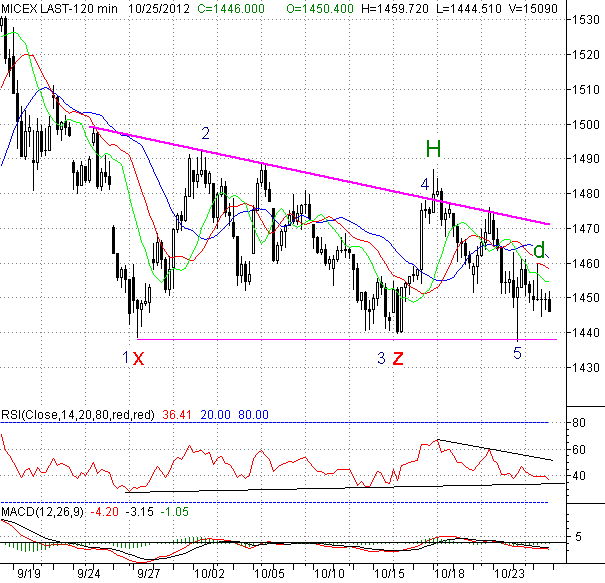Click date axis label 10/18
The height and width of the screenshot is (583, 605).
coord(450,573)
